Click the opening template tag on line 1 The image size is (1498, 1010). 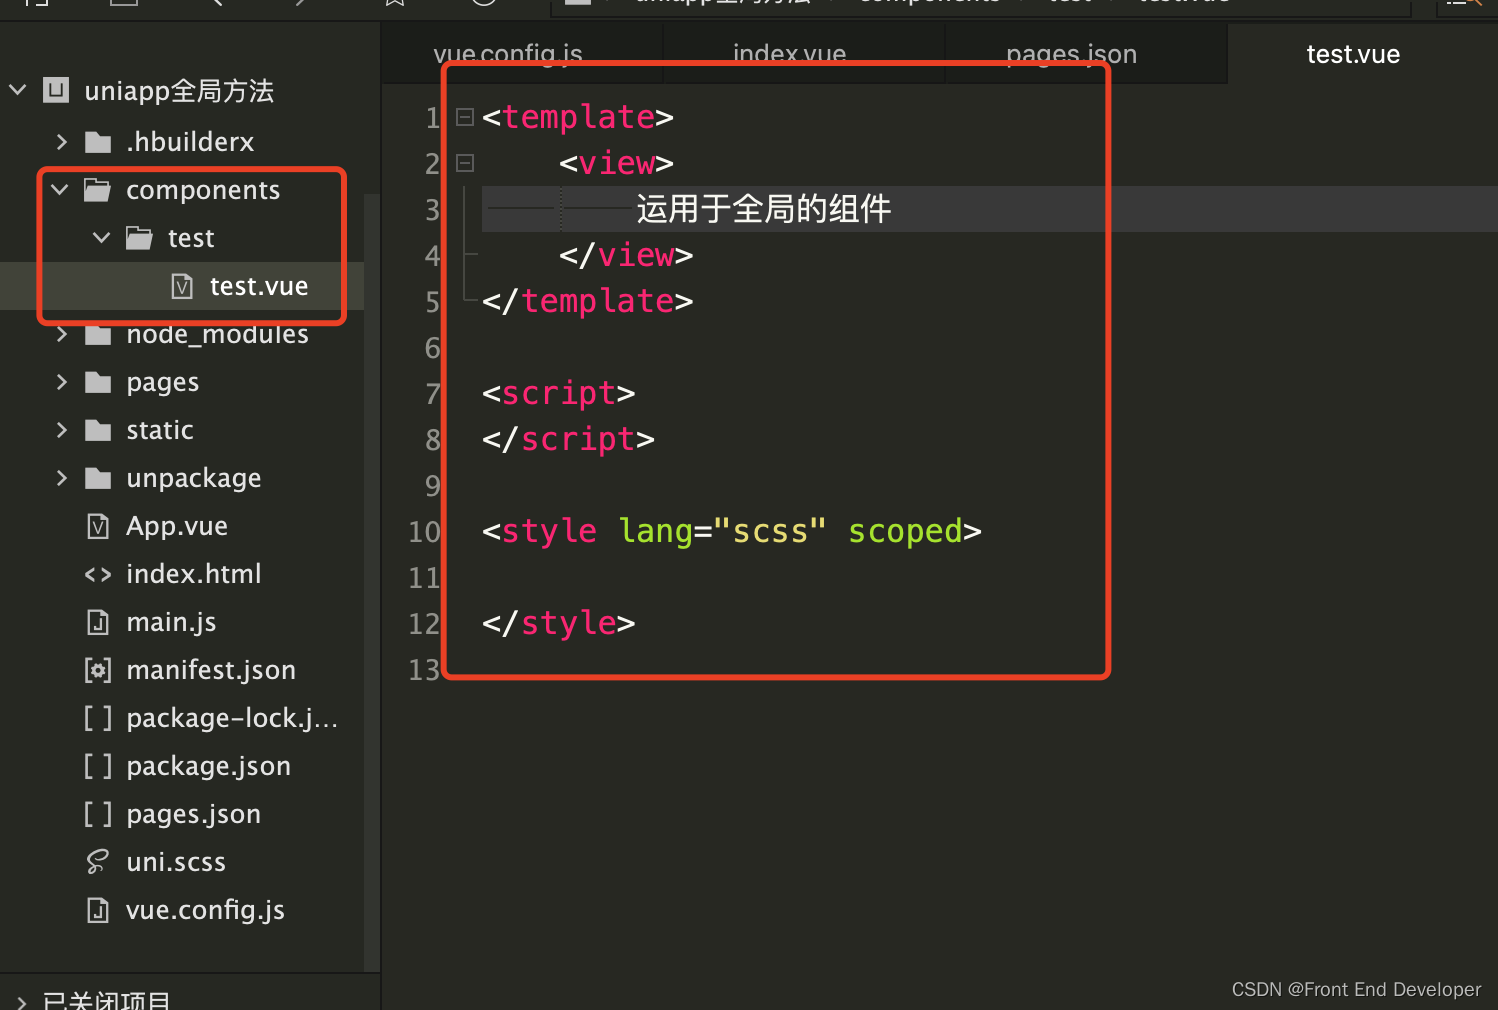(x=578, y=117)
